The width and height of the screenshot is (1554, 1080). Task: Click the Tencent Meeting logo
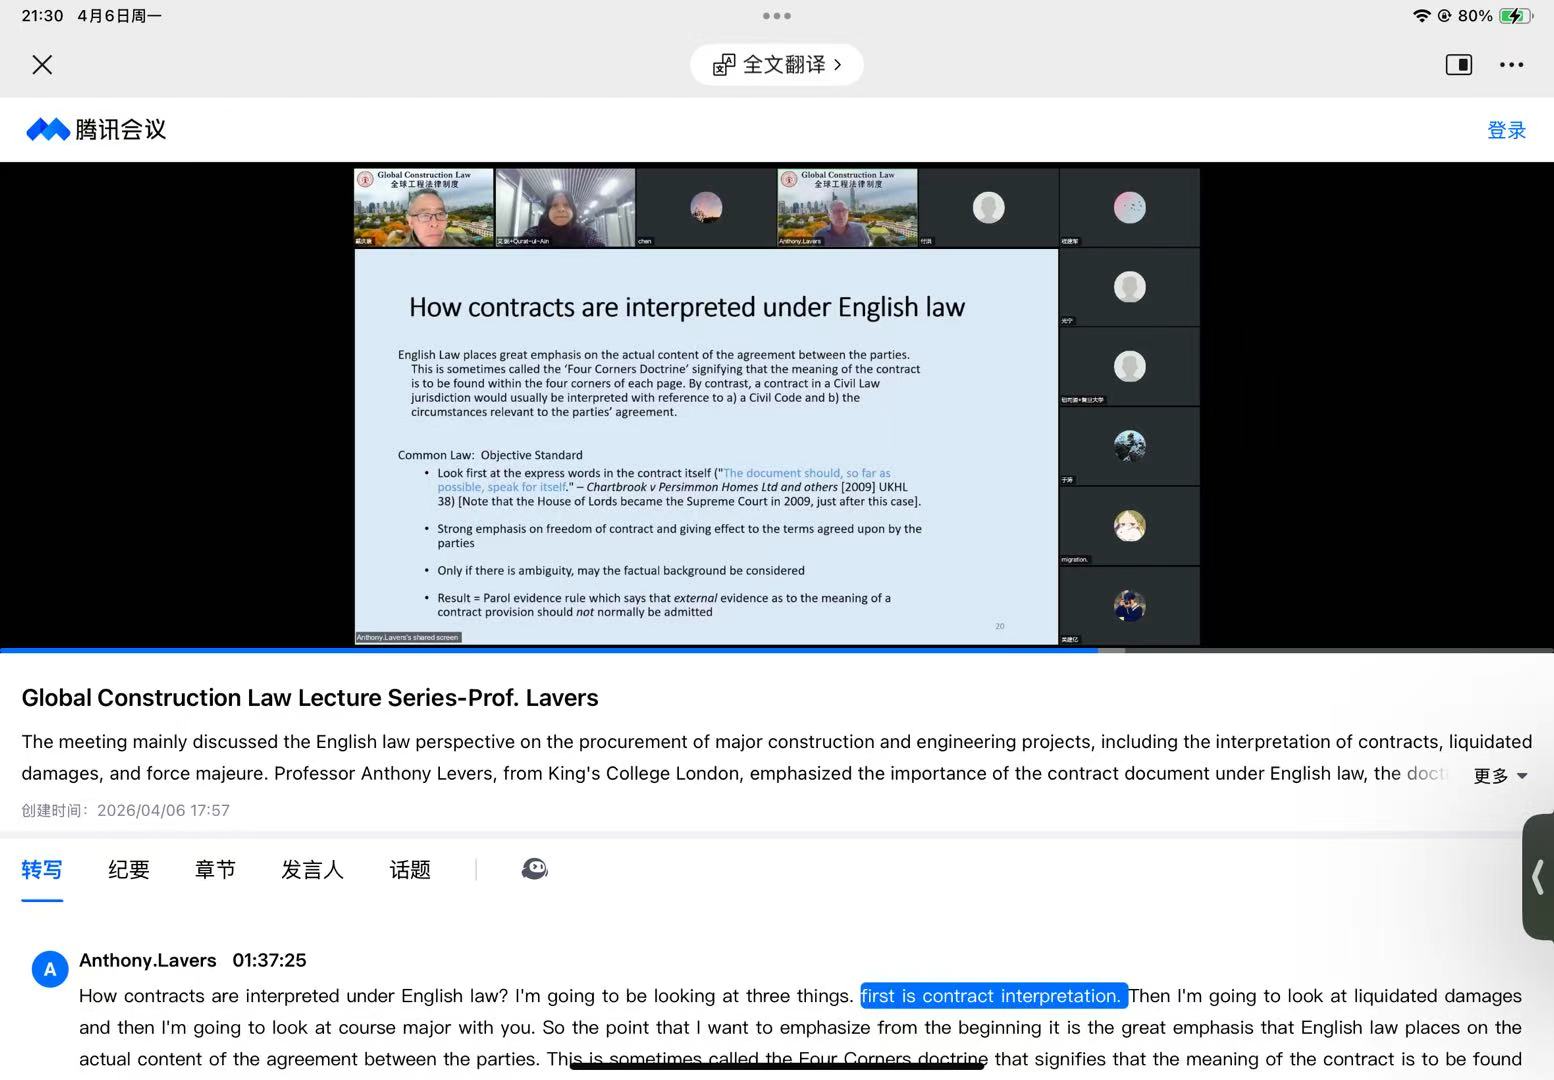pyautogui.click(x=96, y=130)
